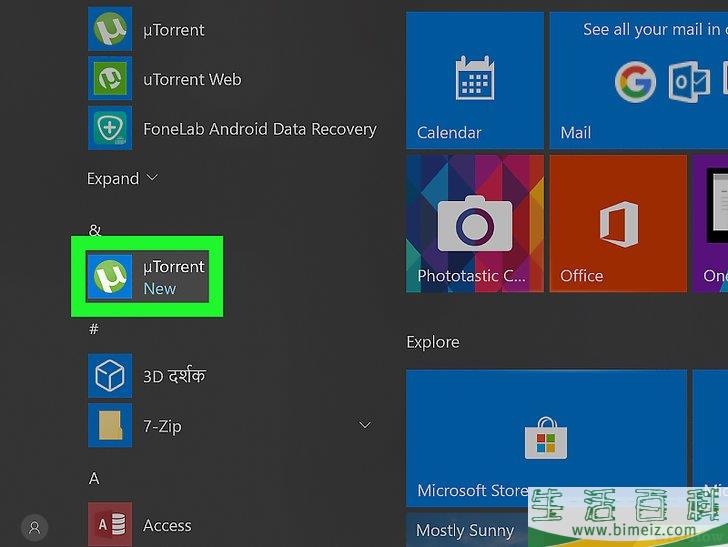The height and width of the screenshot is (547, 728).
Task: Open the Mail tile
Action: point(639,81)
